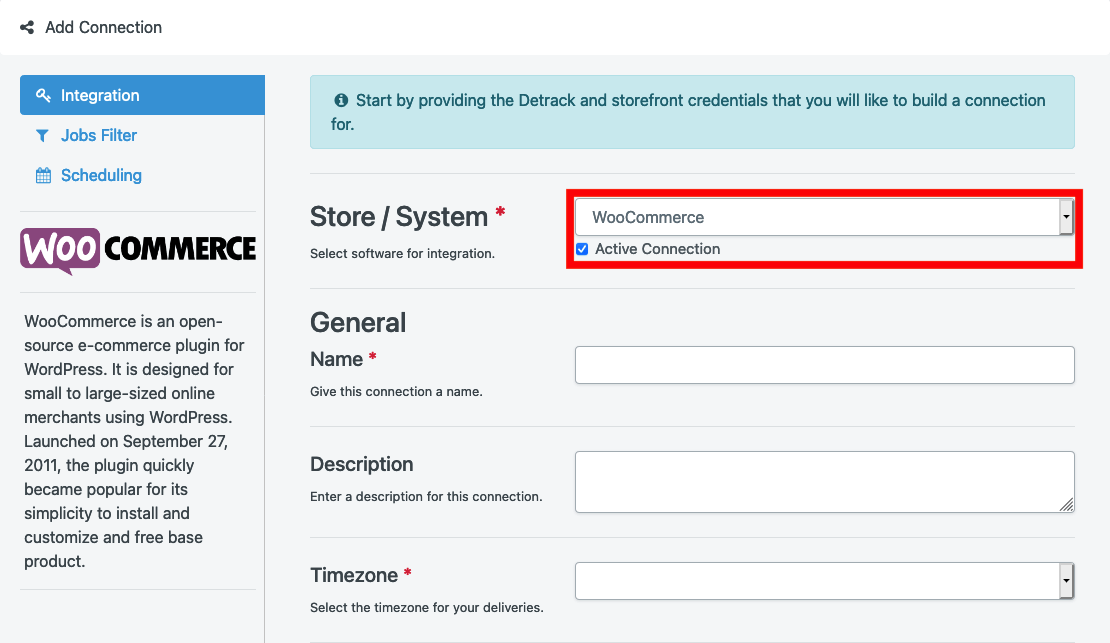The height and width of the screenshot is (643, 1110).
Task: Click the WooCommerce description paragraph
Action: (x=135, y=441)
